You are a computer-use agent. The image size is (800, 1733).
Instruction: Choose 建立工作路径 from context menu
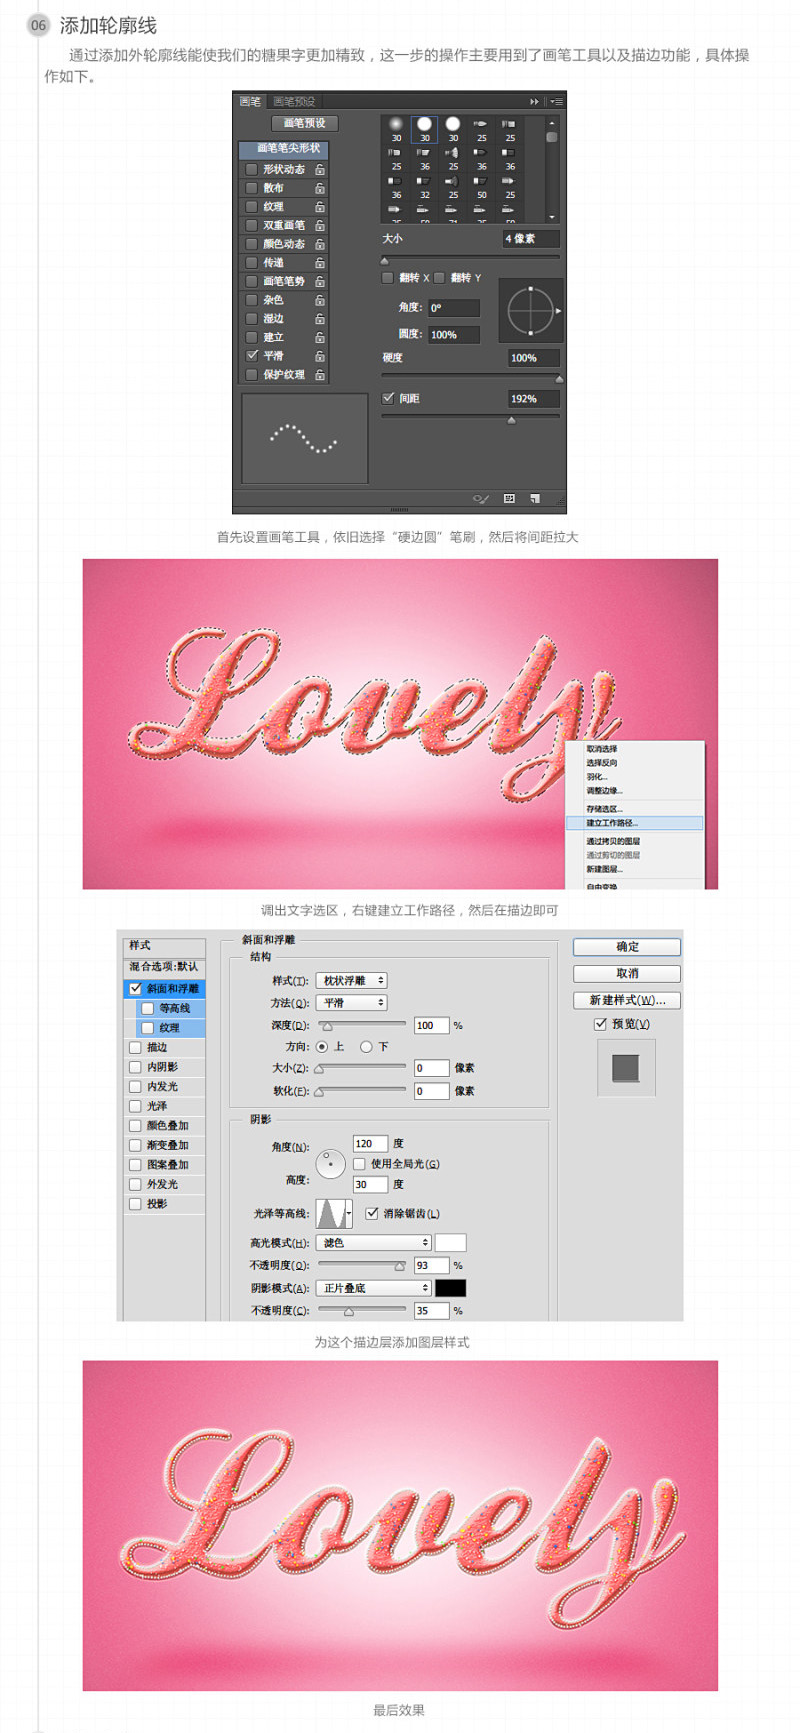(634, 823)
